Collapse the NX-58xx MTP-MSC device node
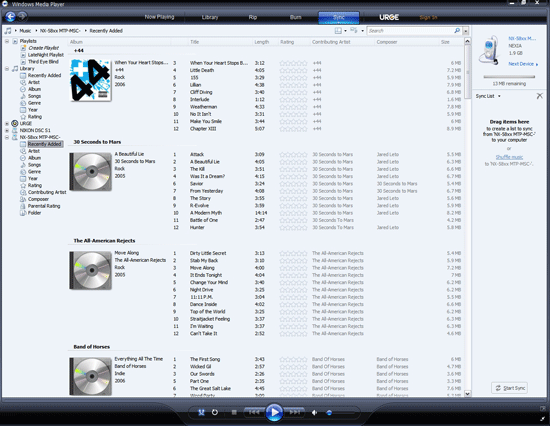This screenshot has height=426, width=550. click(x=7, y=137)
